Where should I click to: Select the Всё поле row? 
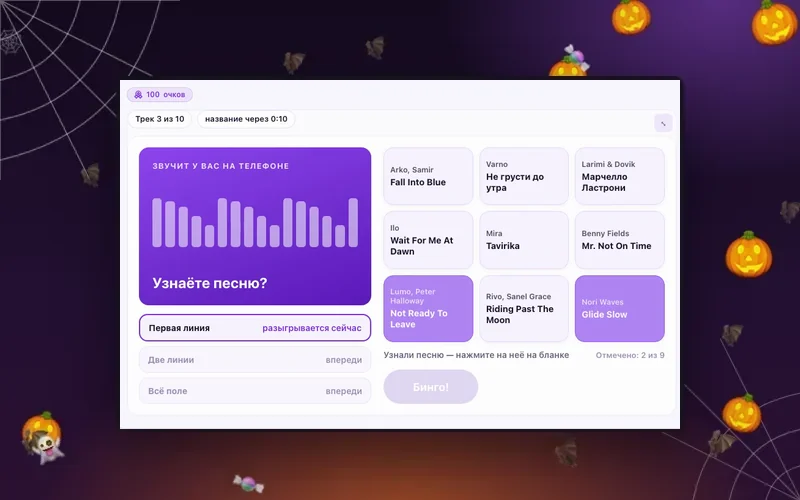pyautogui.click(x=255, y=391)
